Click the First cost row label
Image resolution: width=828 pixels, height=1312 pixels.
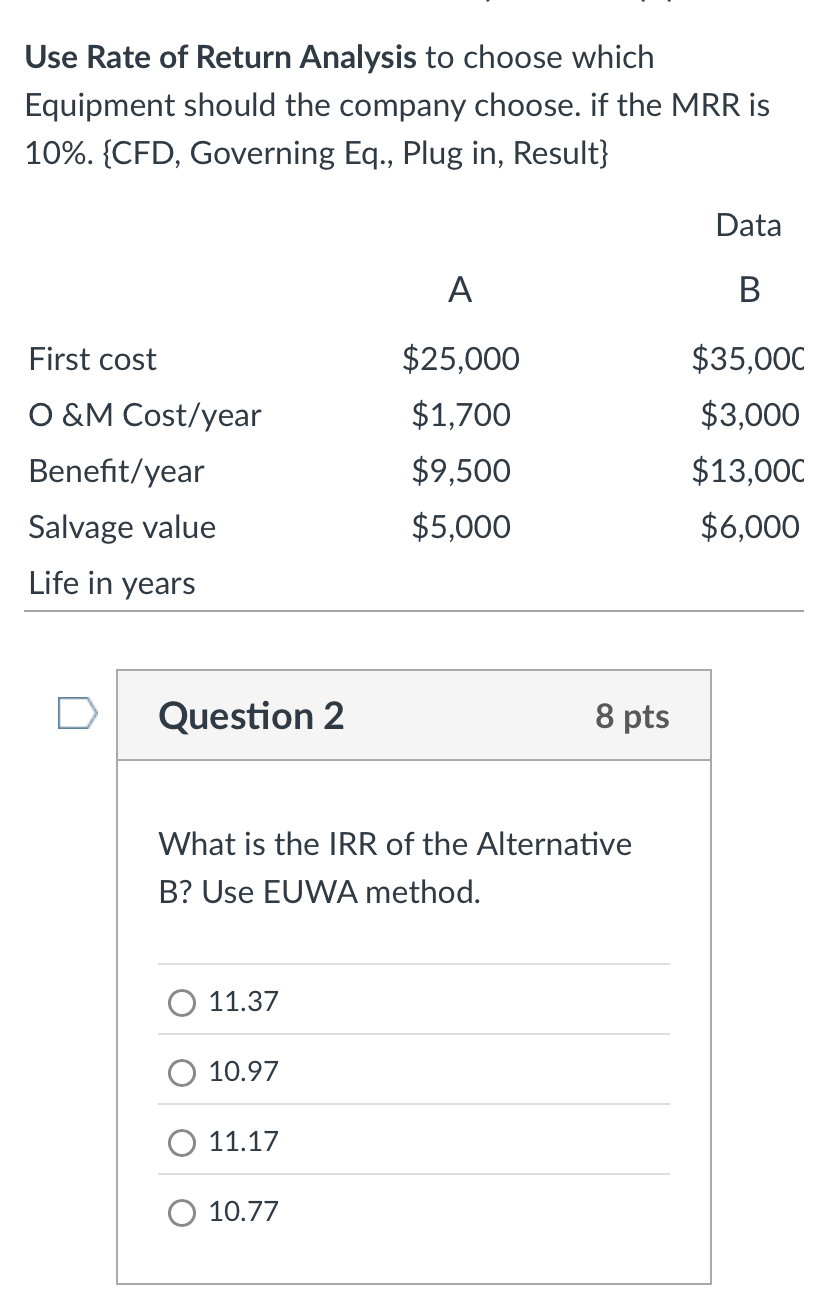[x=92, y=359]
